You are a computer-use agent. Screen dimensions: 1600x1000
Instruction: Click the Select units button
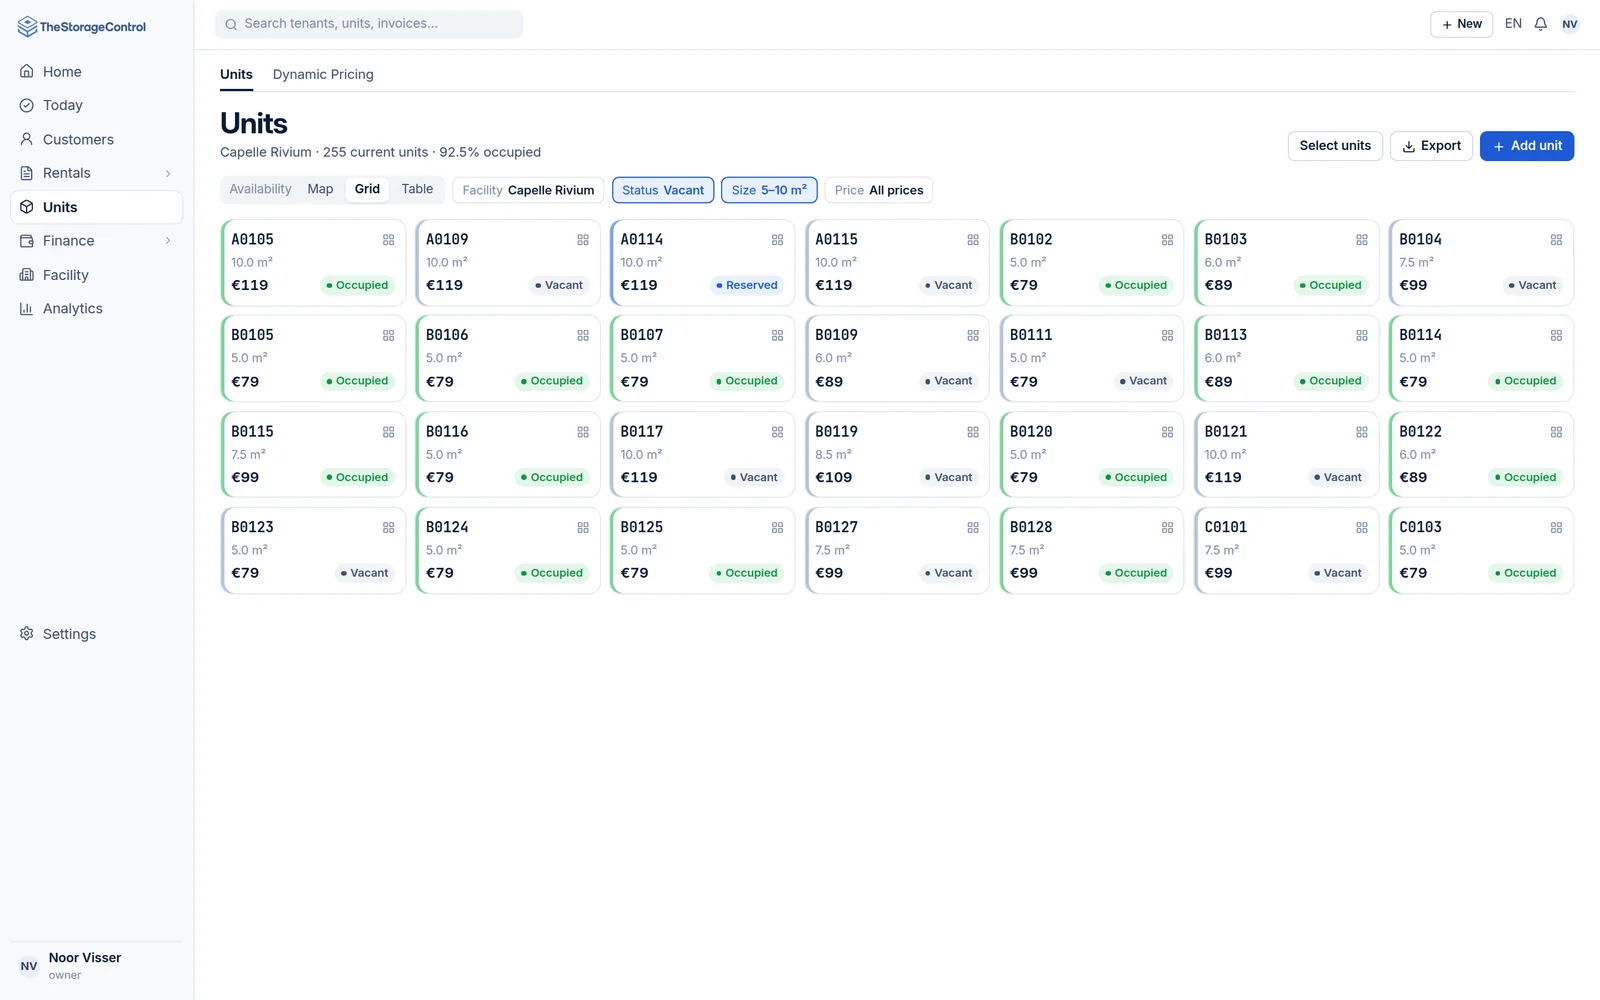pyautogui.click(x=1335, y=146)
